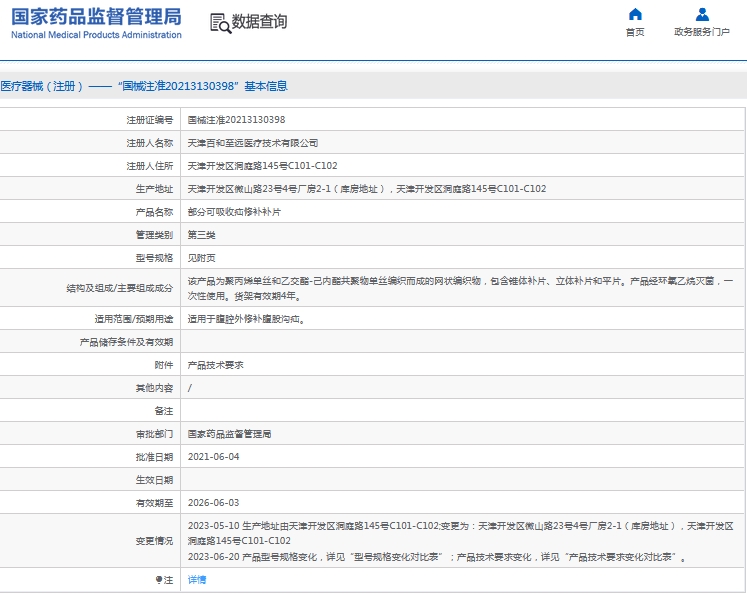The width and height of the screenshot is (747, 599).
Task: Click the structure composition description text
Action: tap(460, 288)
